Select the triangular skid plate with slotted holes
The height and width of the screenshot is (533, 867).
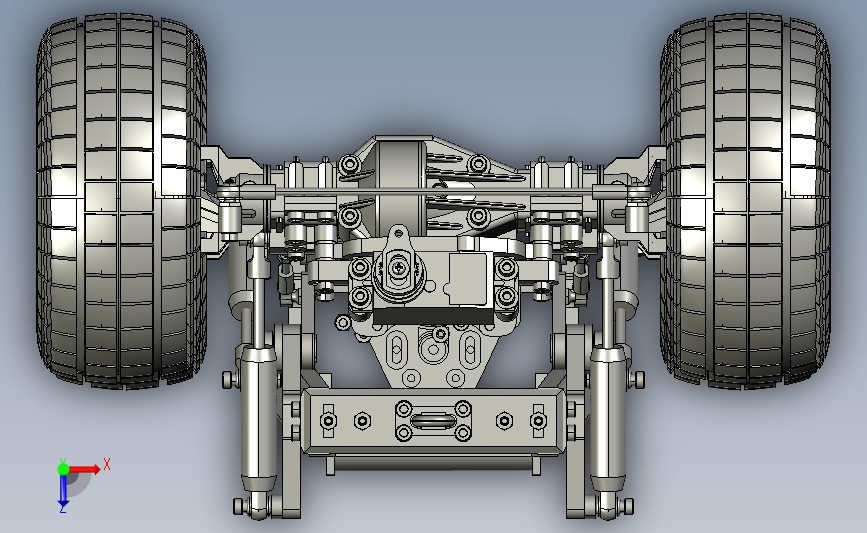pyautogui.click(x=434, y=357)
